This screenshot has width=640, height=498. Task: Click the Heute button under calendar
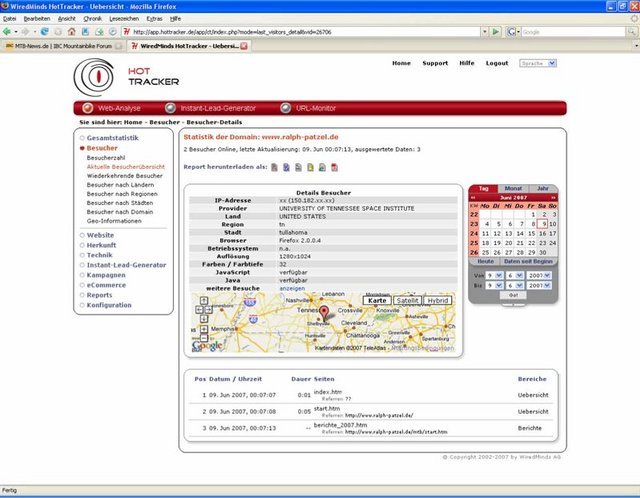pyautogui.click(x=485, y=261)
